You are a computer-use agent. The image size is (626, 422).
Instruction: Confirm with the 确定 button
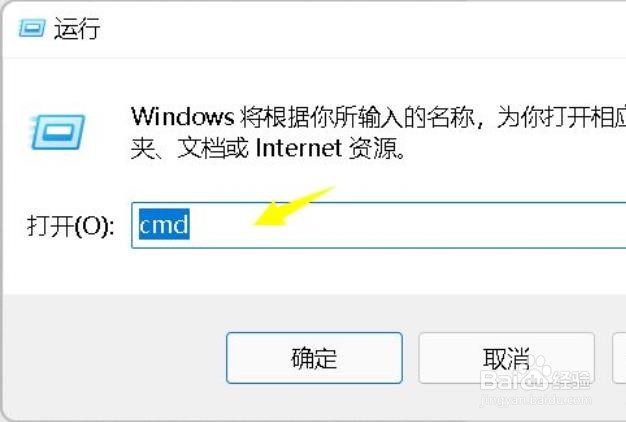[314, 358]
